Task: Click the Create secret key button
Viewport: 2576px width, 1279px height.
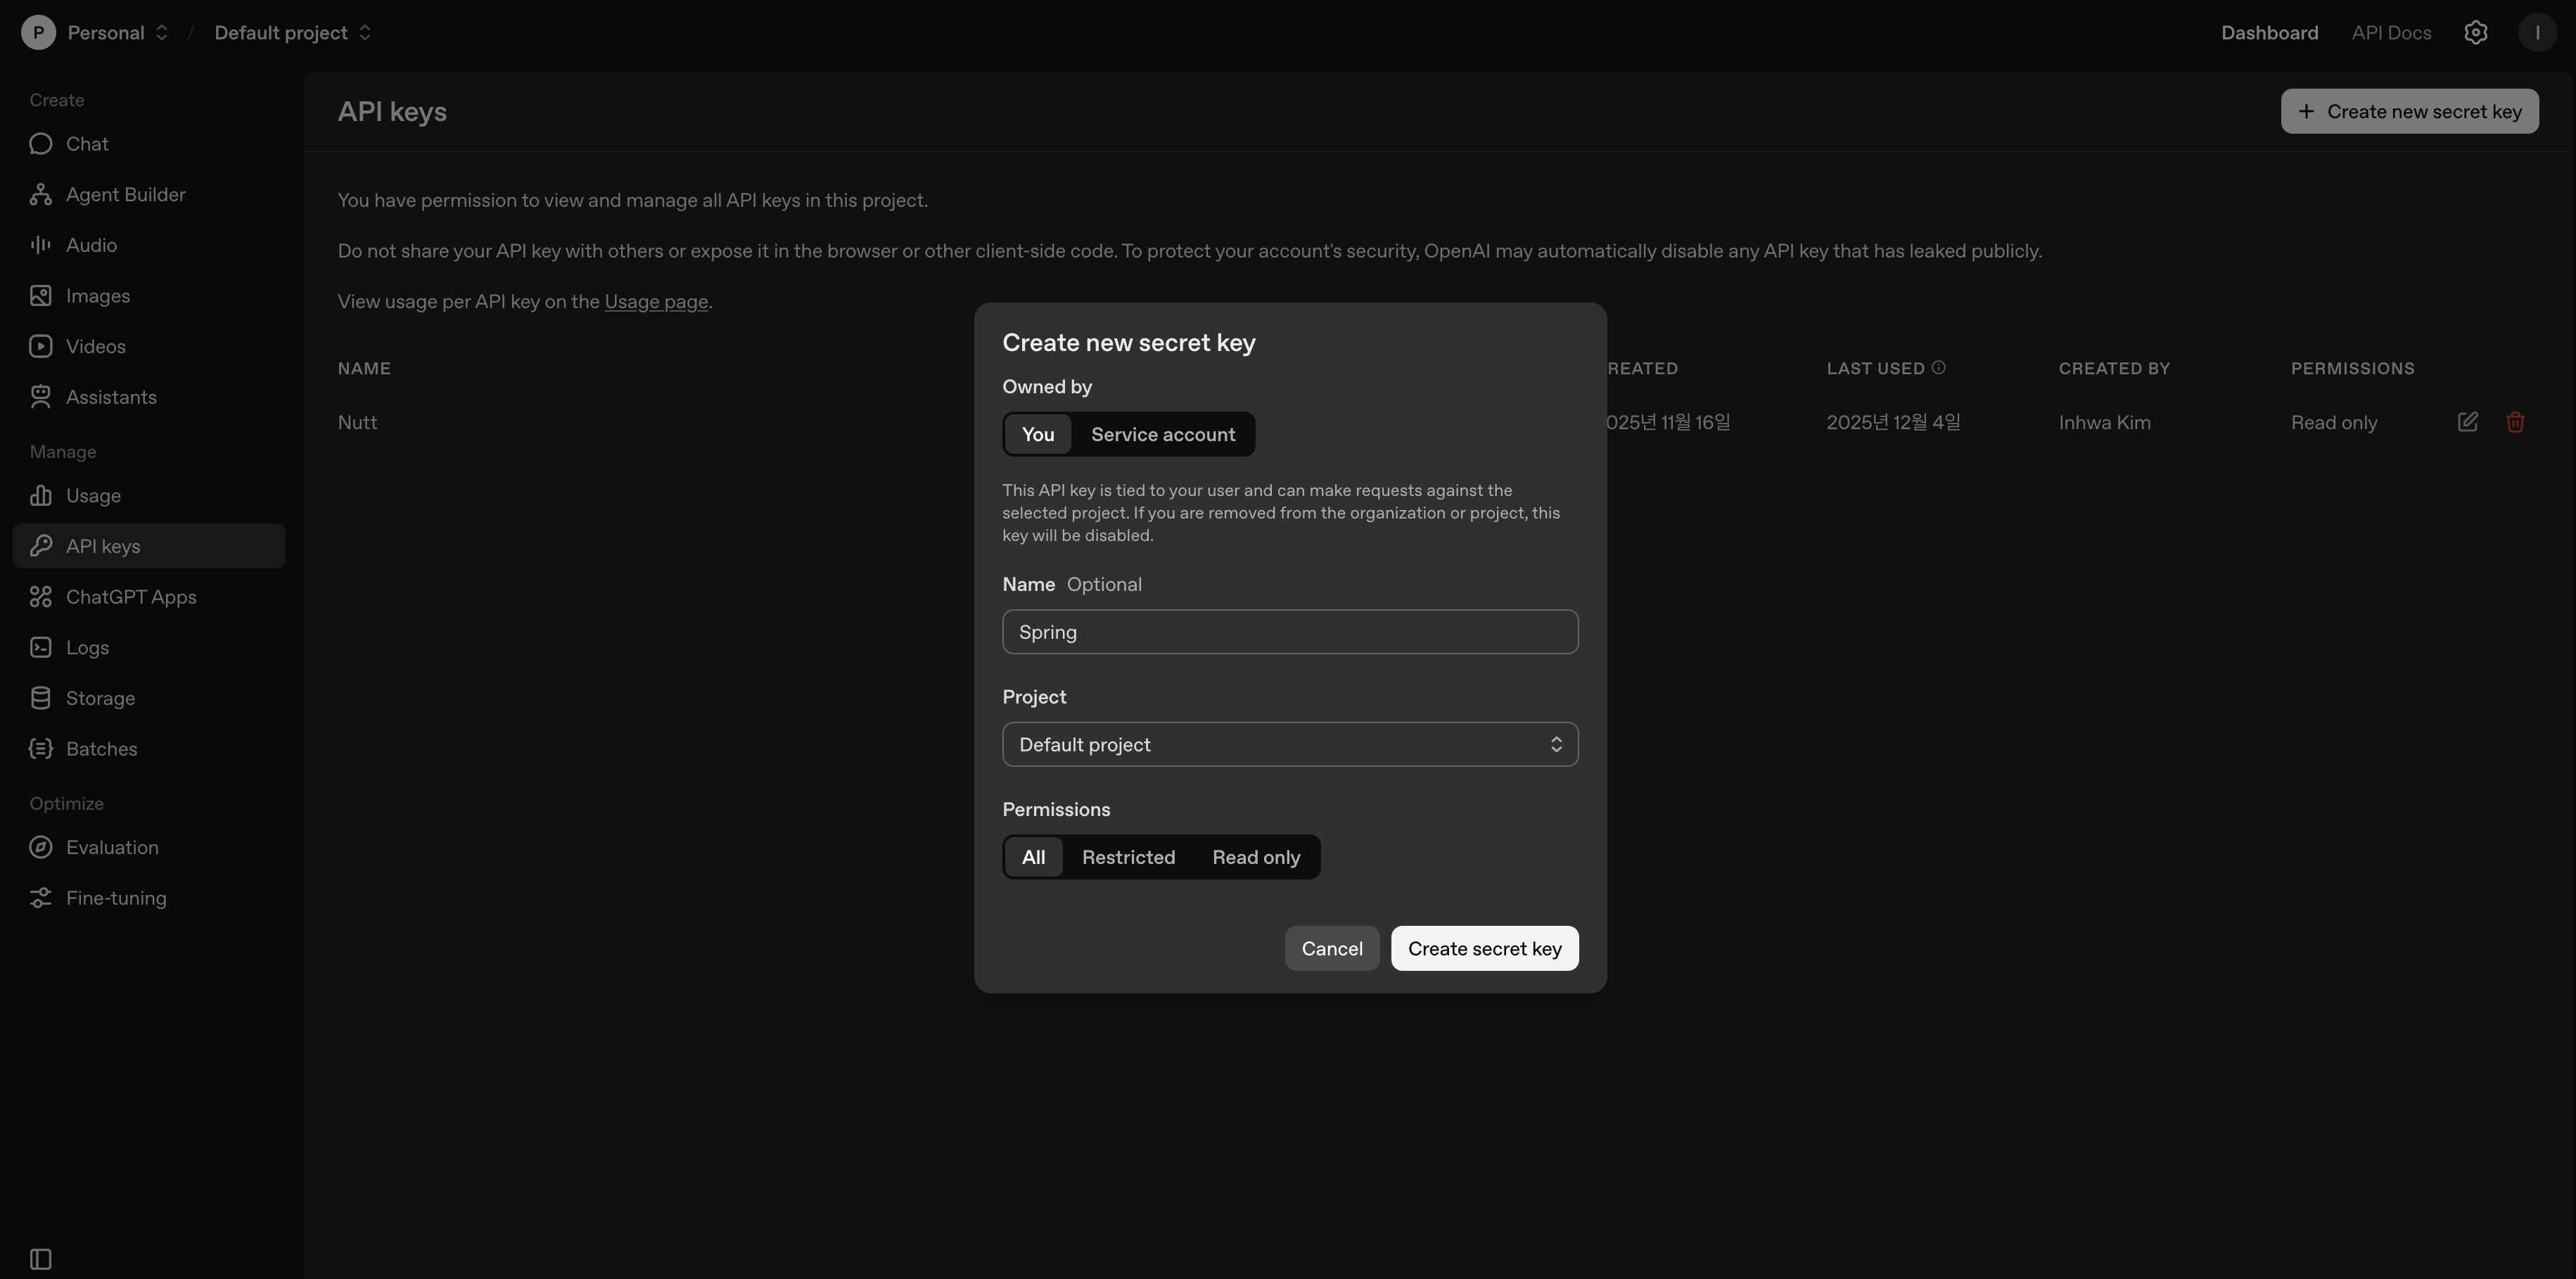Action: click(x=1484, y=949)
